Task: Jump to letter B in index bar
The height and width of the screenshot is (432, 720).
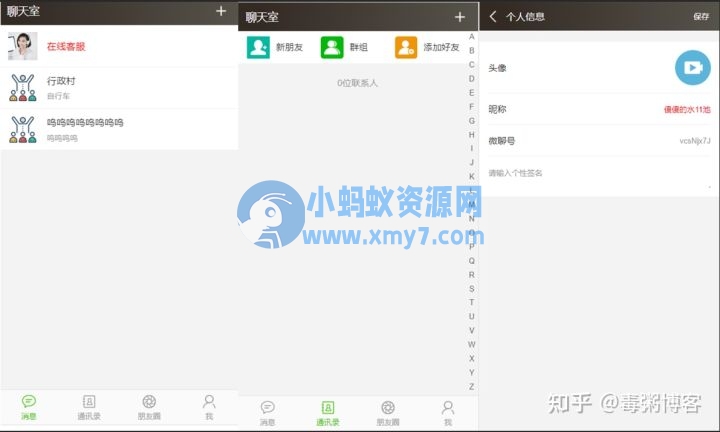Action: (x=472, y=50)
